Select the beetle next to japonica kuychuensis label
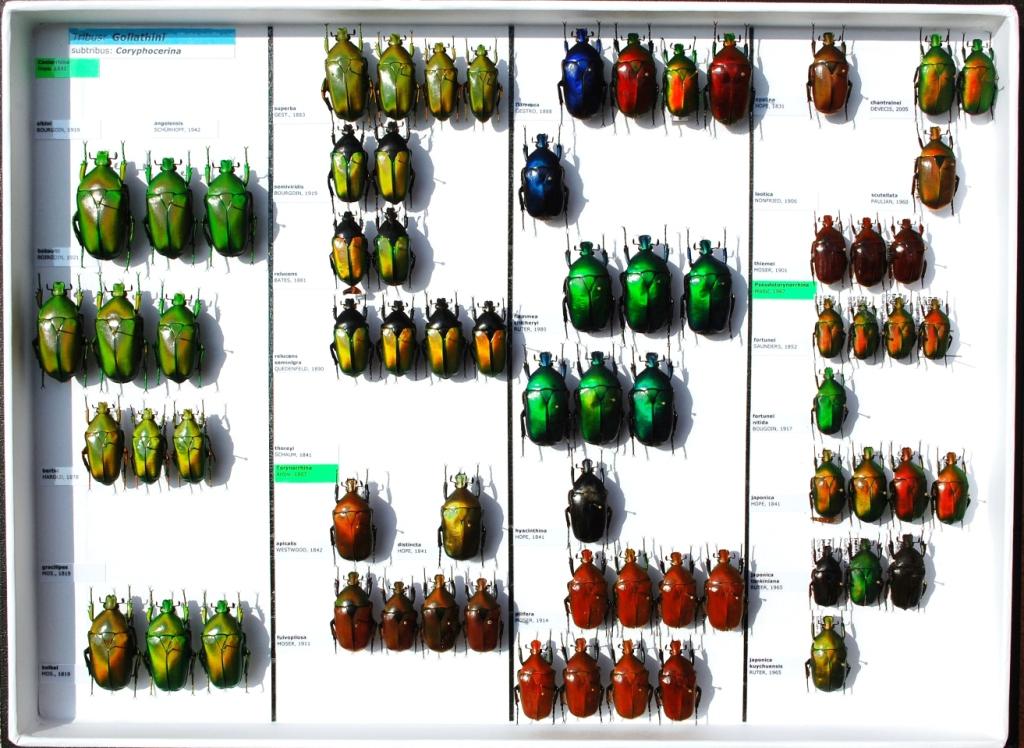 tap(827, 654)
